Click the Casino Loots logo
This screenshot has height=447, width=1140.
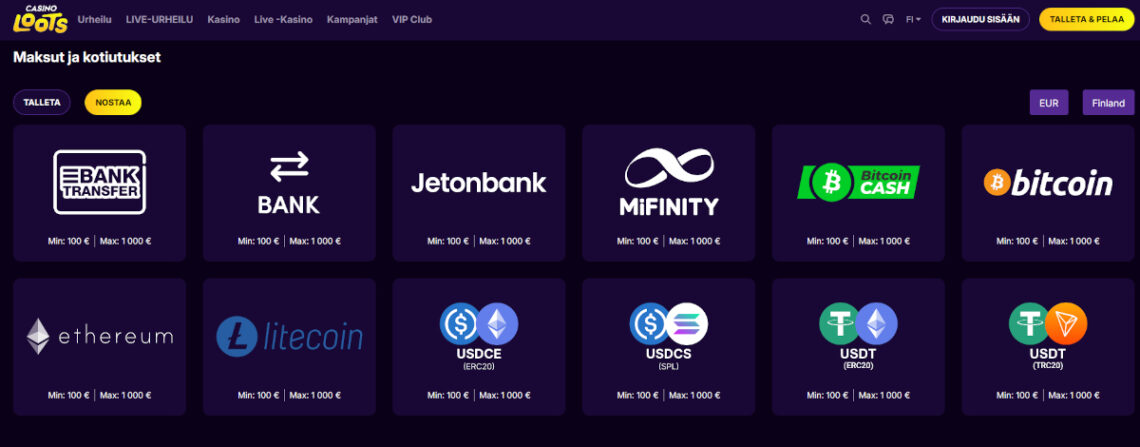point(40,19)
